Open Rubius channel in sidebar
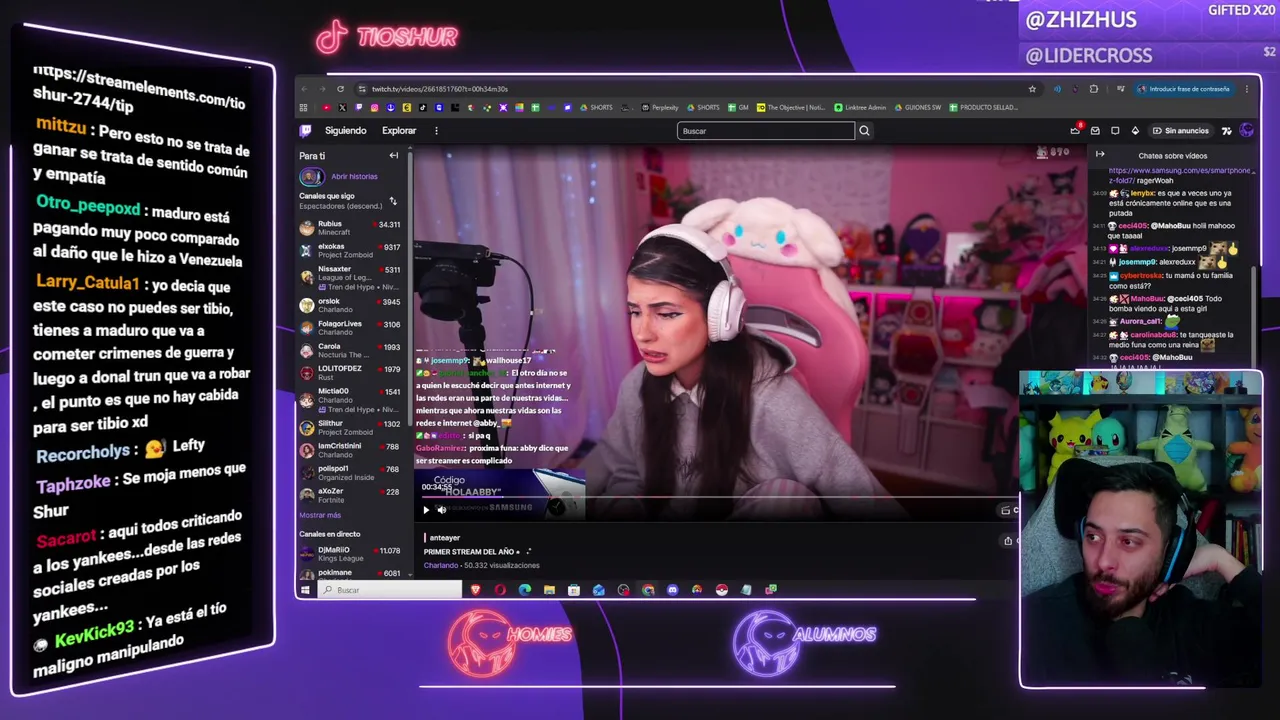1280x720 pixels. pyautogui.click(x=350, y=228)
